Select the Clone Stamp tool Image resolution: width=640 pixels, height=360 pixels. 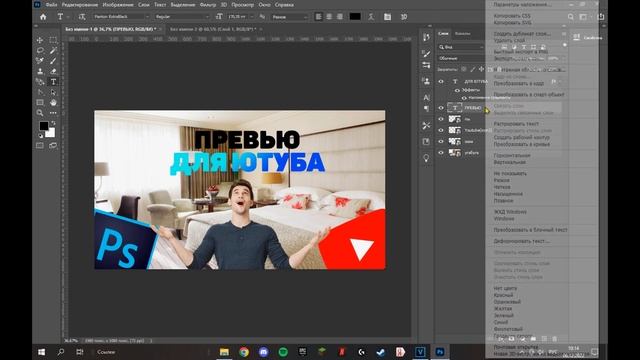point(40,71)
